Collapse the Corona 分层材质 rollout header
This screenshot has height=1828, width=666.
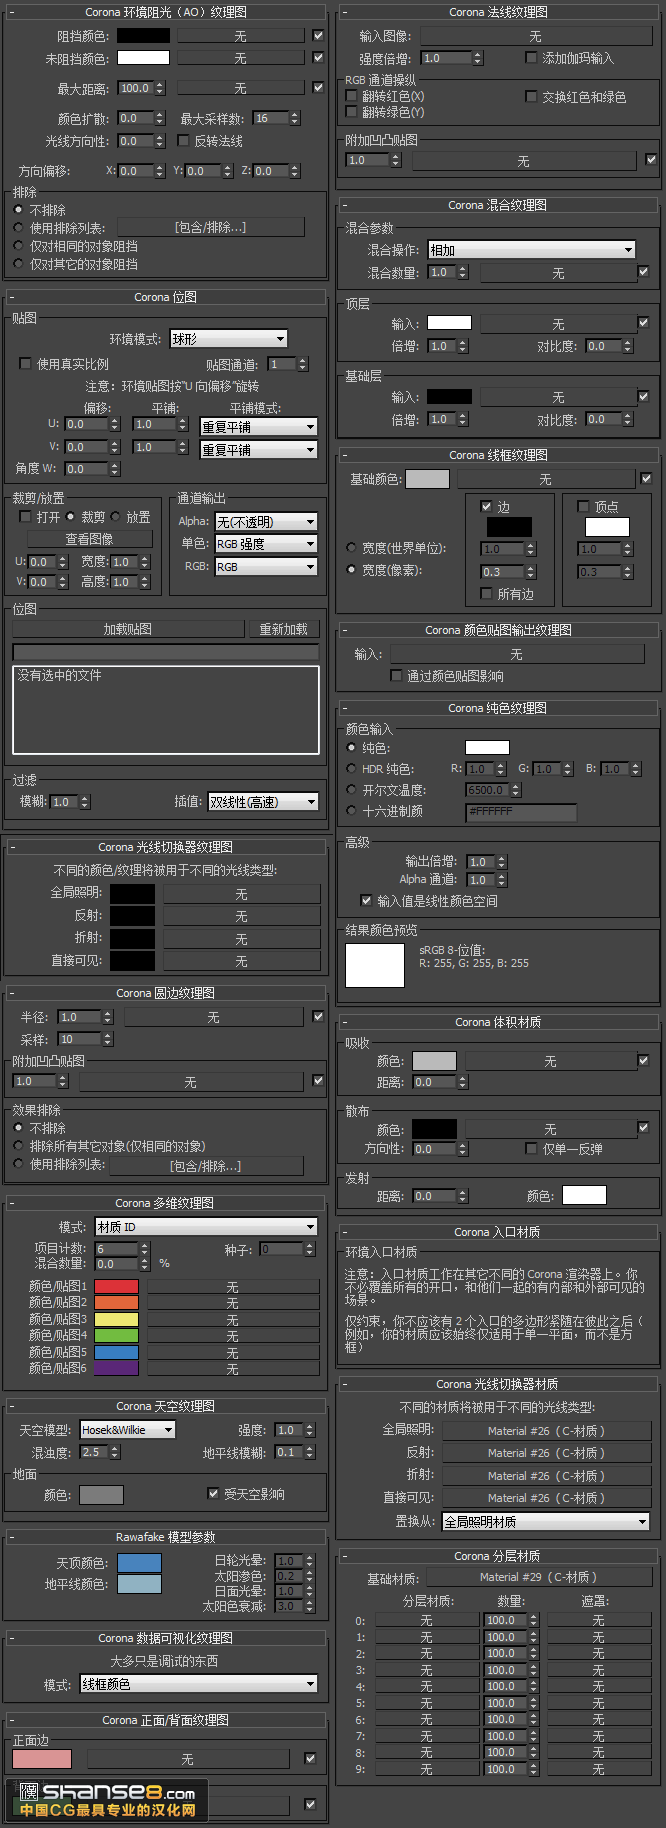(x=498, y=1556)
